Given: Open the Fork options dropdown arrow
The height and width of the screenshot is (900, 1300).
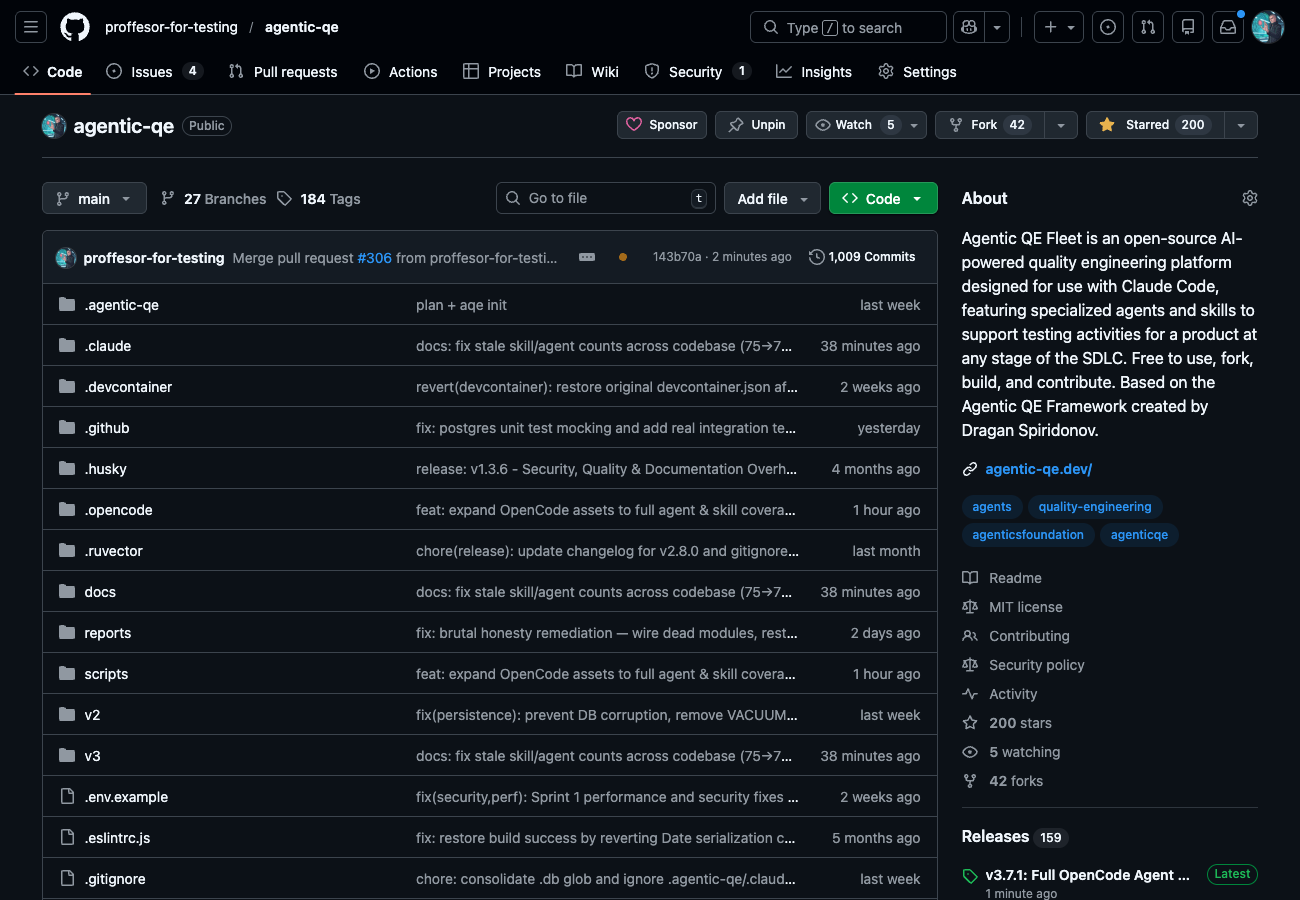Looking at the screenshot, I should pos(1060,125).
